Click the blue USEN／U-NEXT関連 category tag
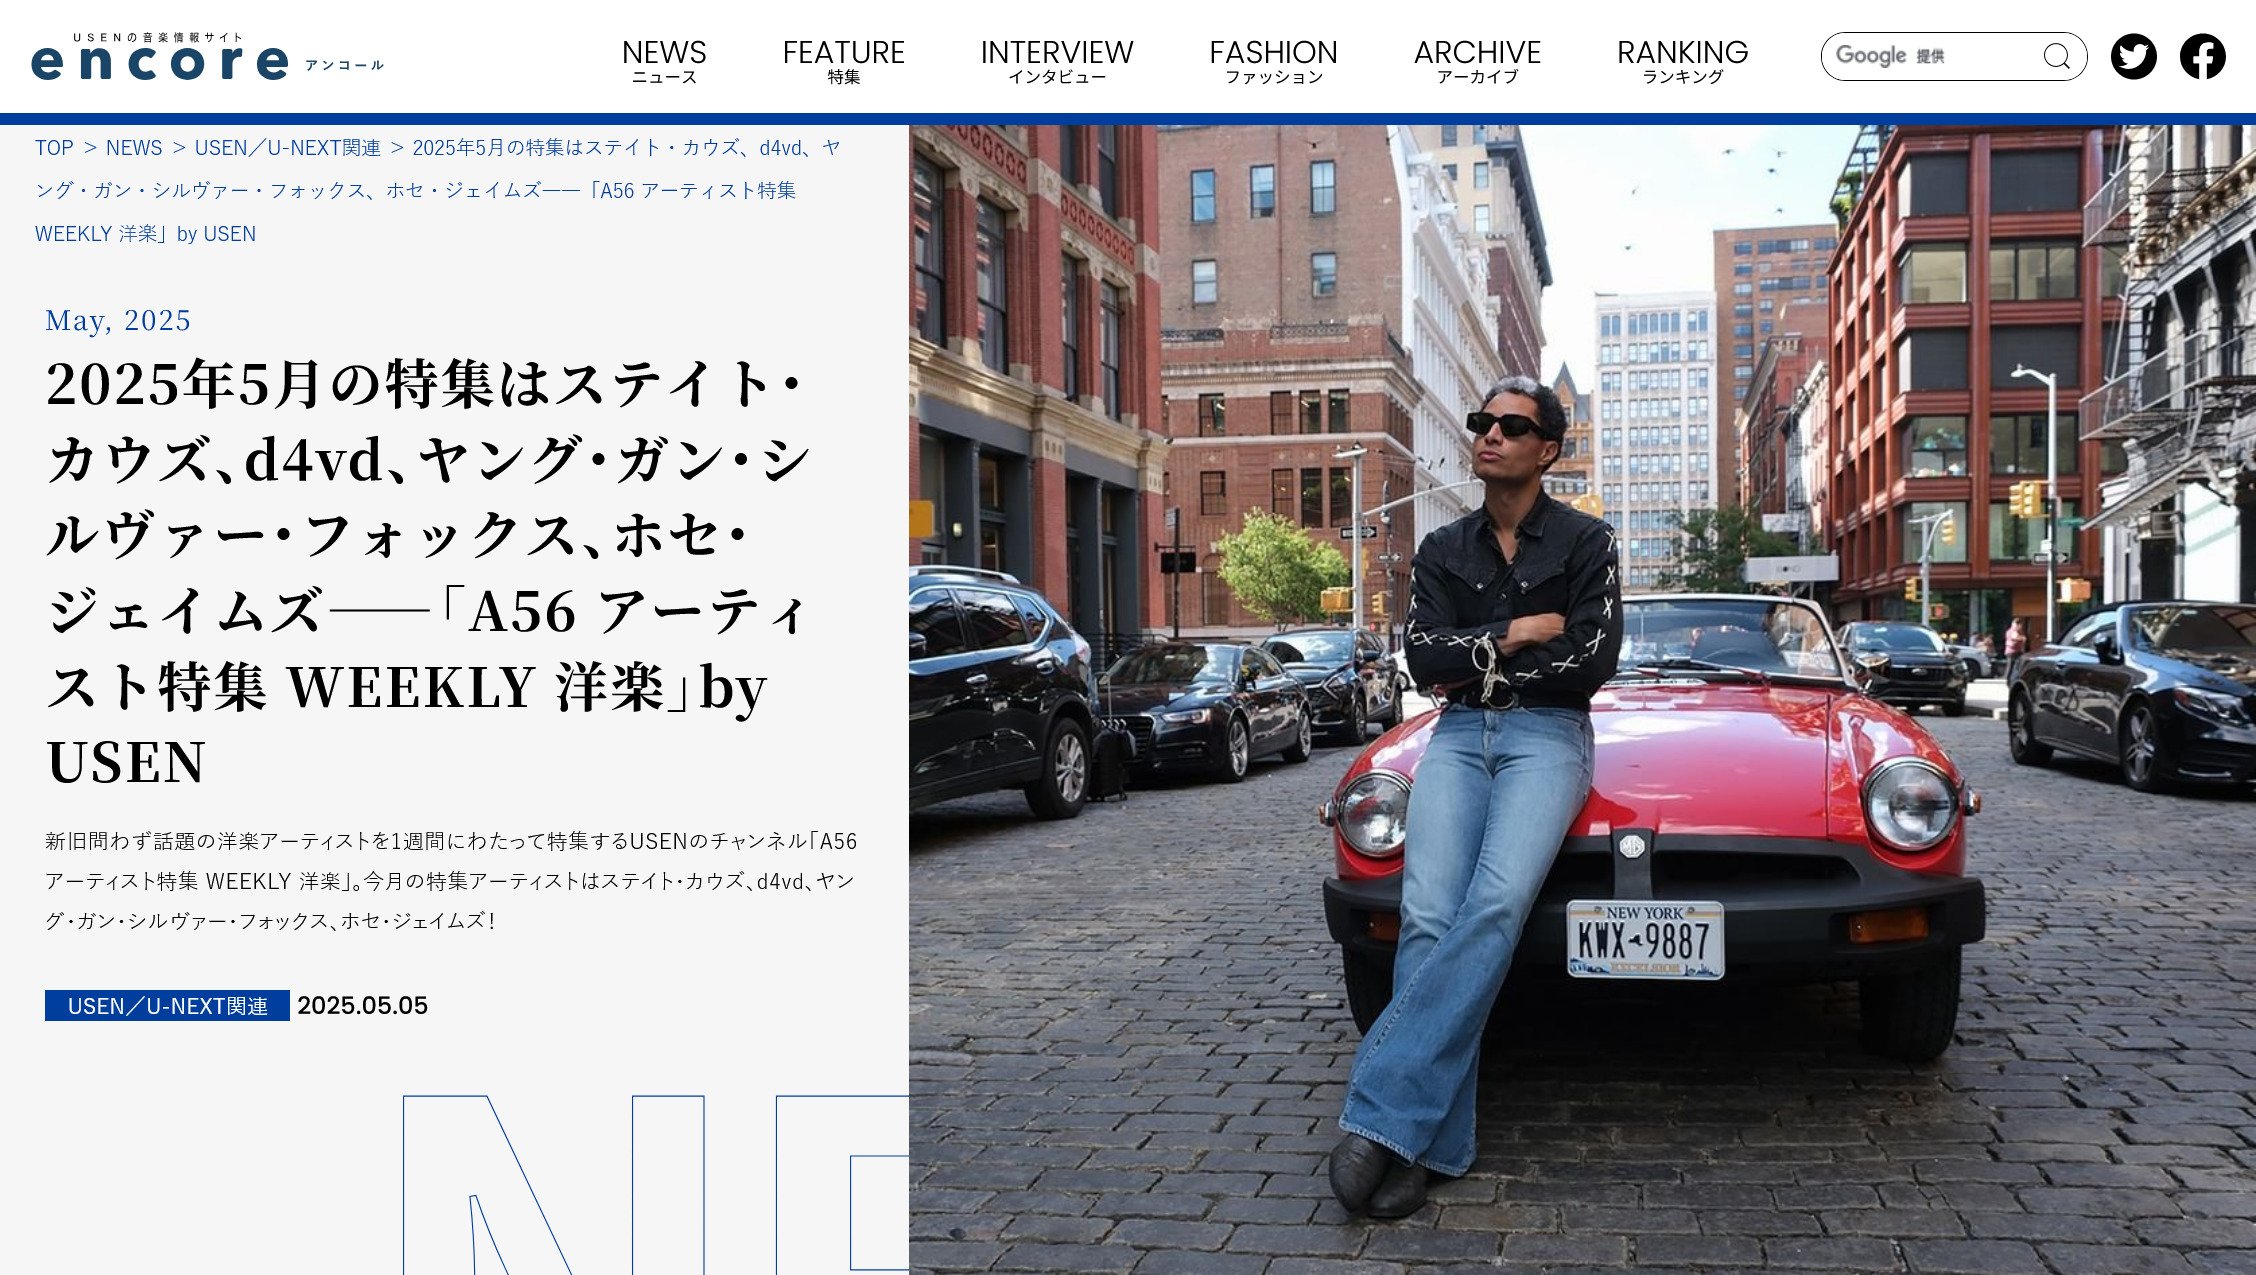 pos(167,1005)
